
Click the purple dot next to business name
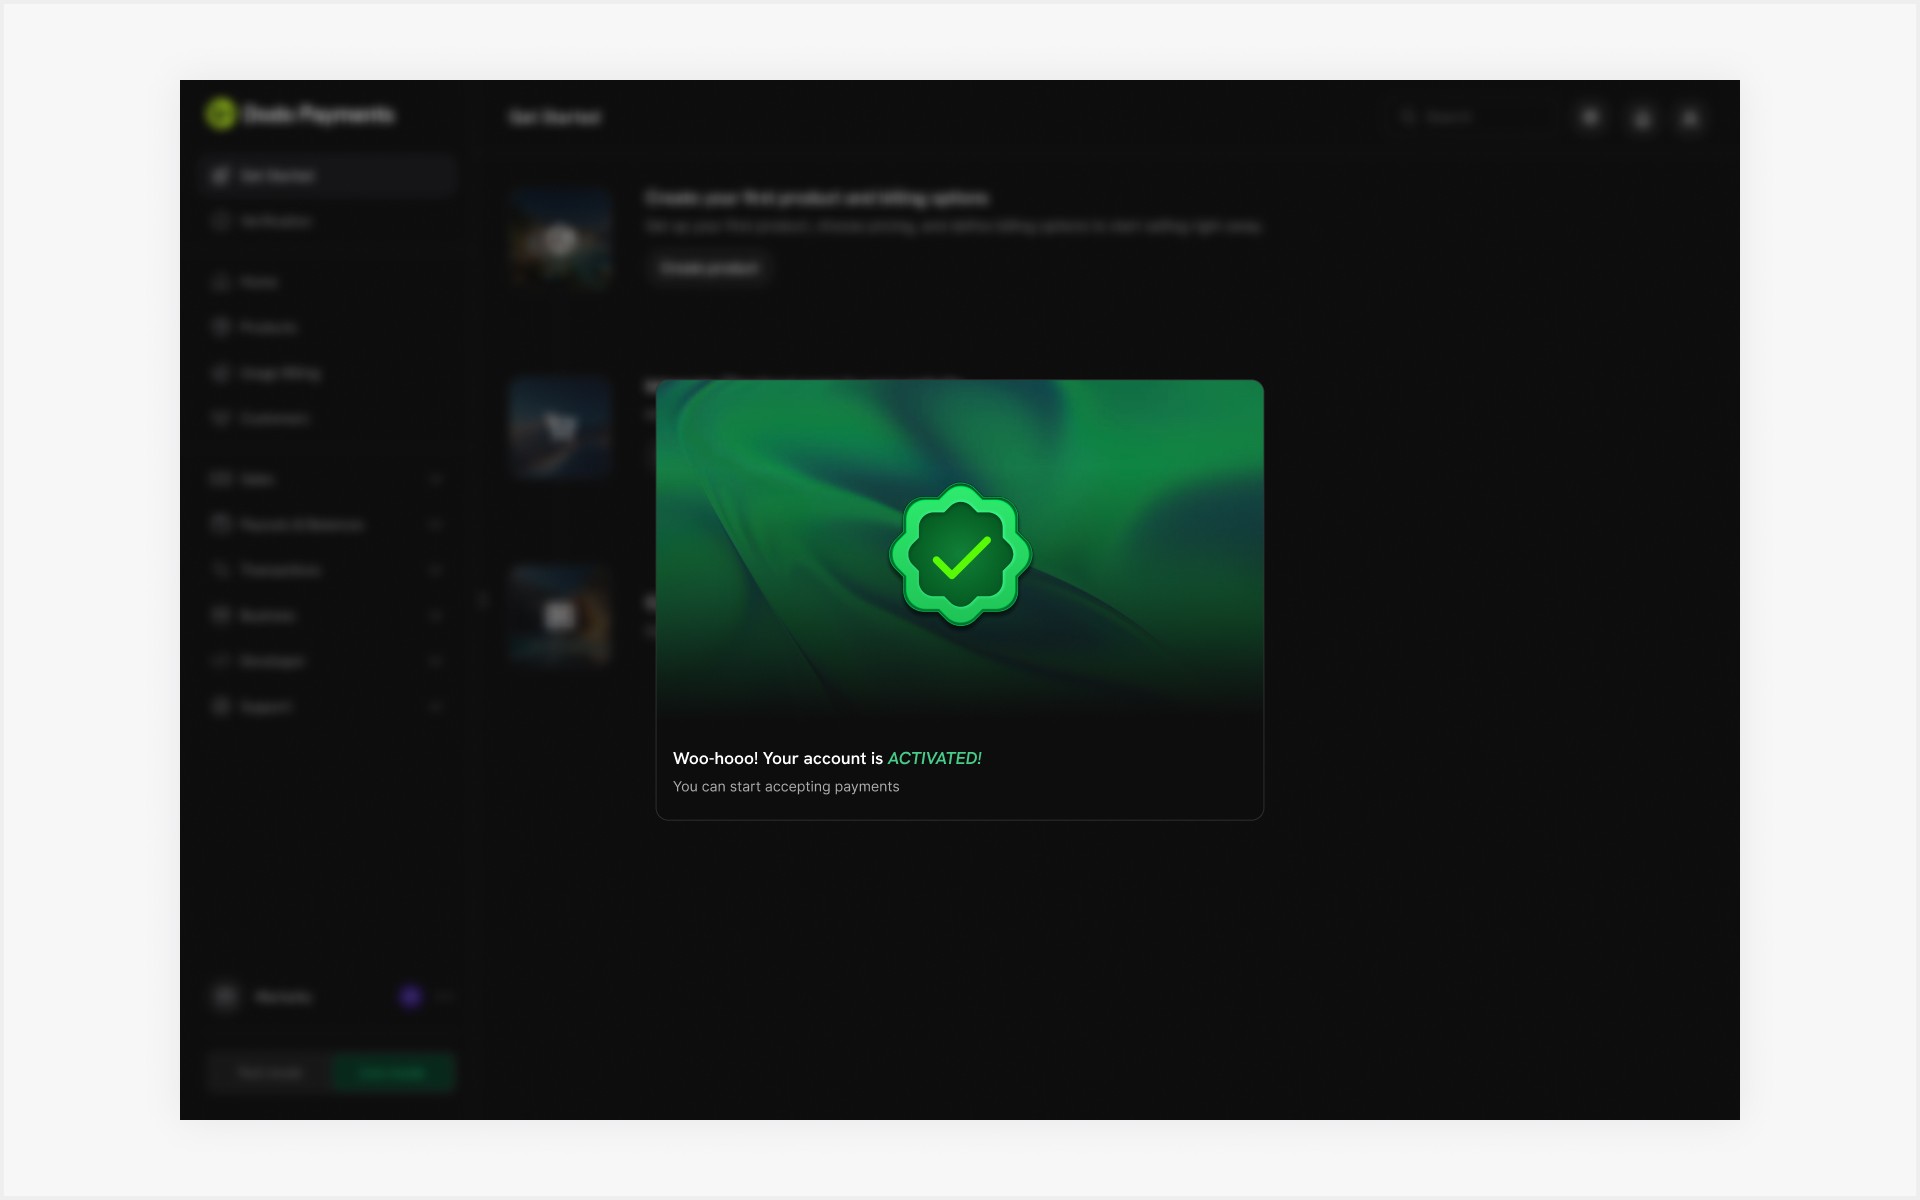[x=410, y=996]
